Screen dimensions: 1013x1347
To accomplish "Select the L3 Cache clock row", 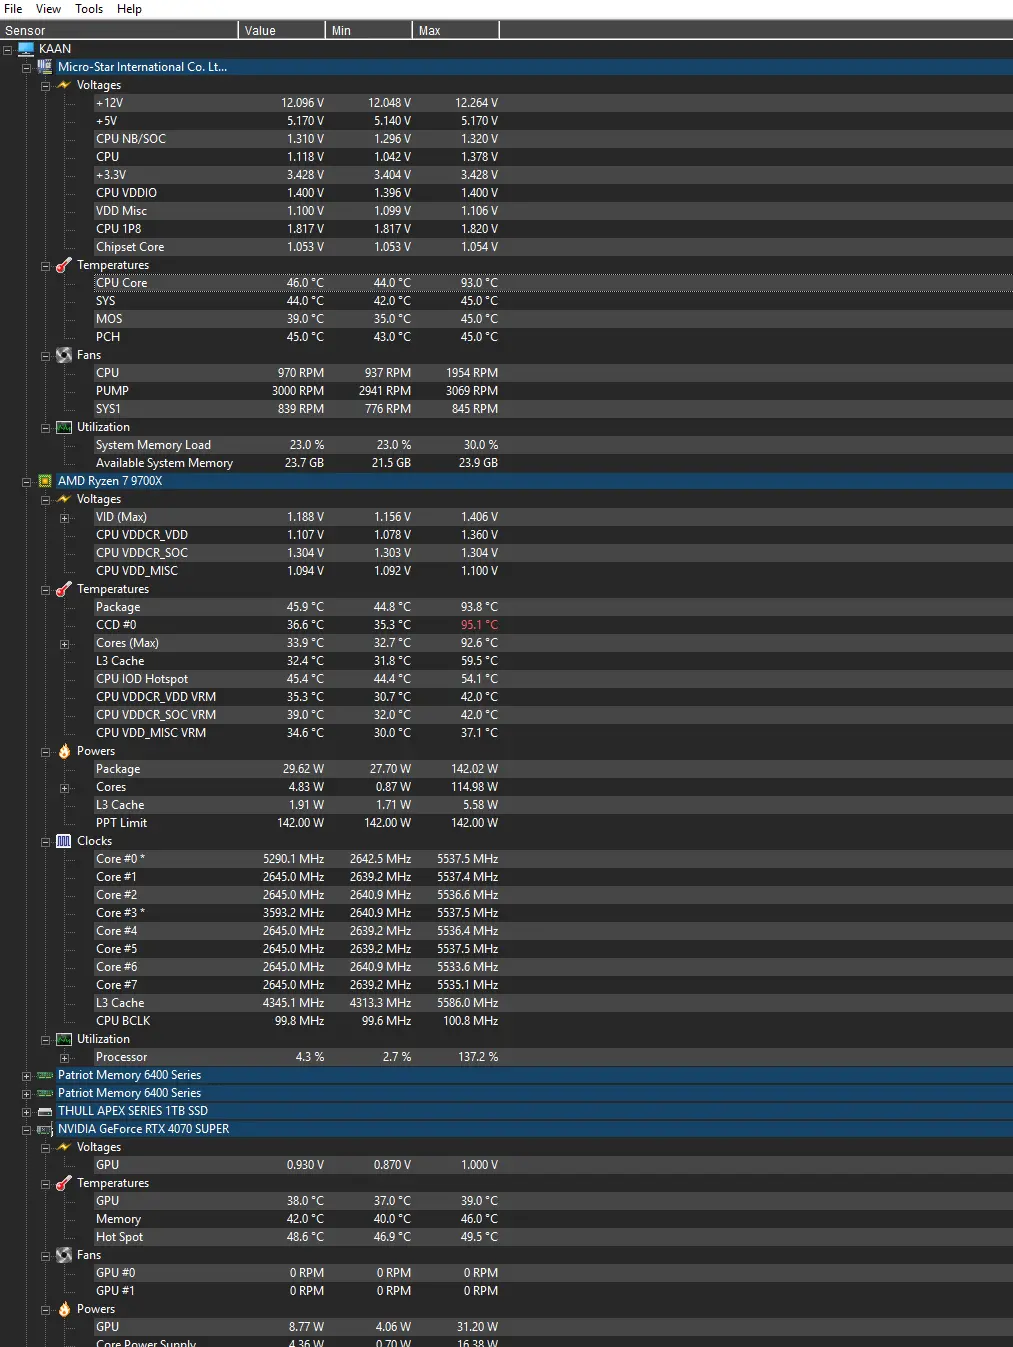I will (553, 1003).
